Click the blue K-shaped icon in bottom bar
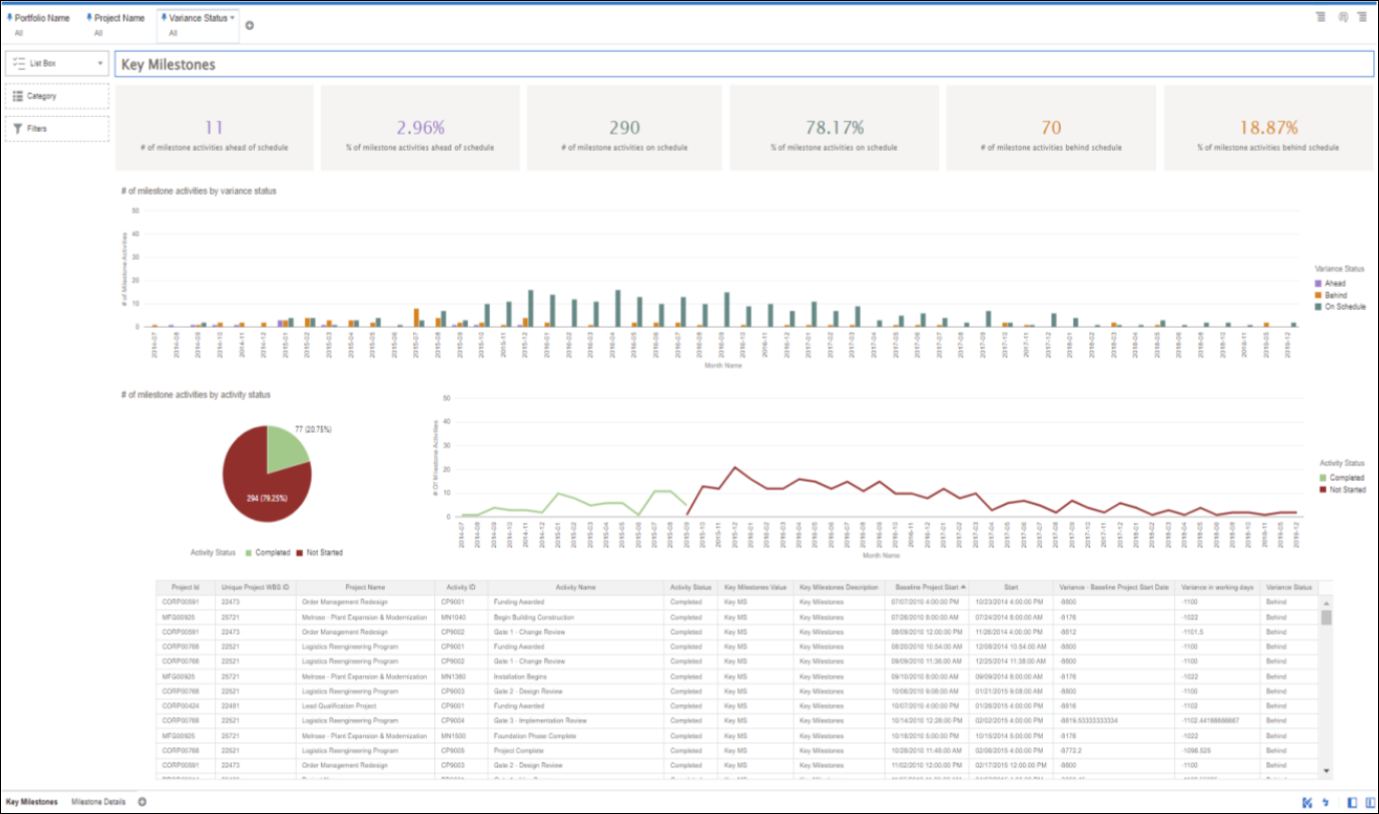Image resolution: width=1379 pixels, height=814 pixels. (1307, 802)
